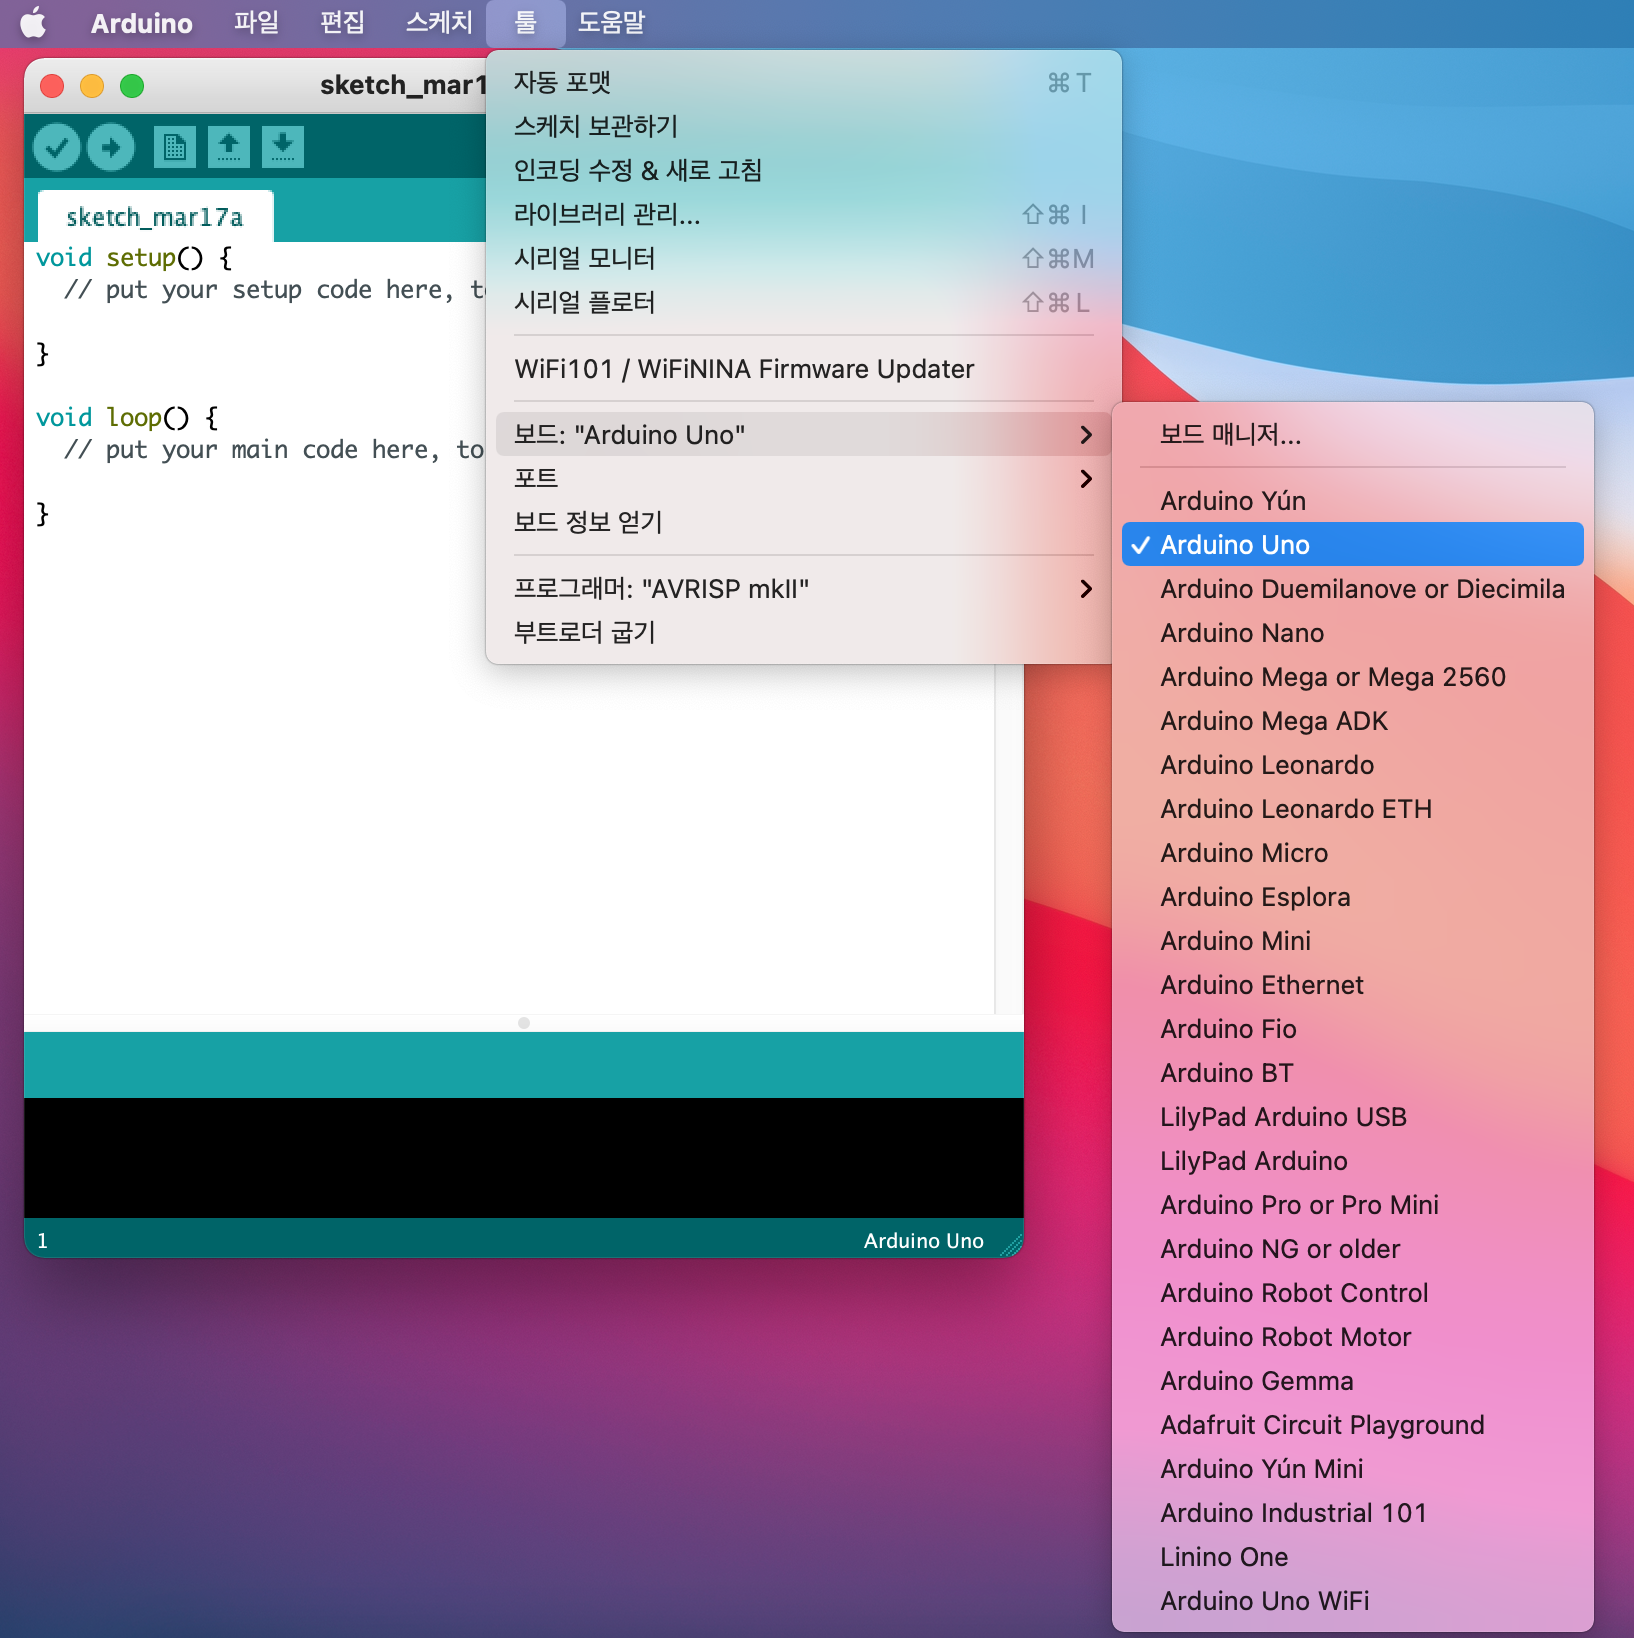This screenshot has width=1634, height=1638.
Task: Close the 툴 menu in menu bar
Action: tap(525, 23)
